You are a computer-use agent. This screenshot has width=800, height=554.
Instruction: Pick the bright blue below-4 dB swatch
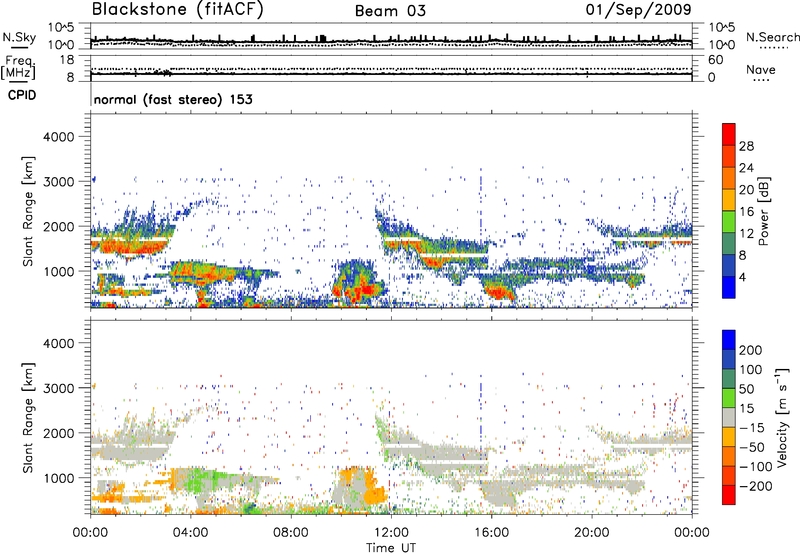click(729, 287)
